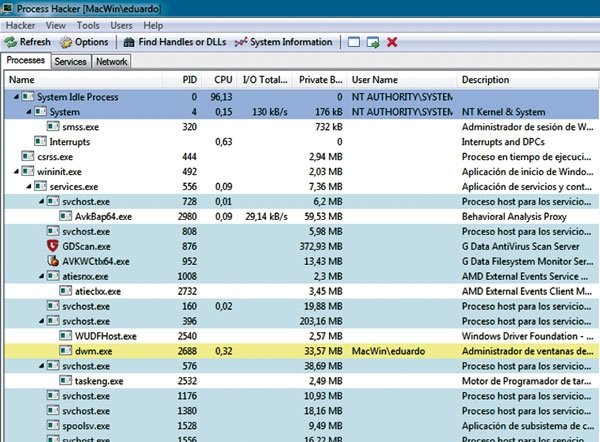Open the Help menu
Viewport: 600px width, 442px height.
(x=153, y=26)
